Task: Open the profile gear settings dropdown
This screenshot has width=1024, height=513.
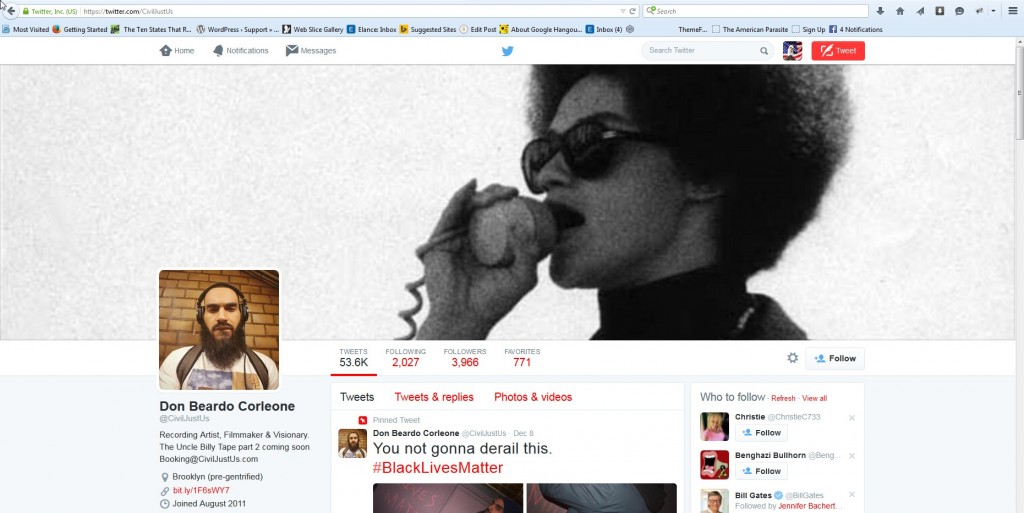Action: pyautogui.click(x=793, y=358)
